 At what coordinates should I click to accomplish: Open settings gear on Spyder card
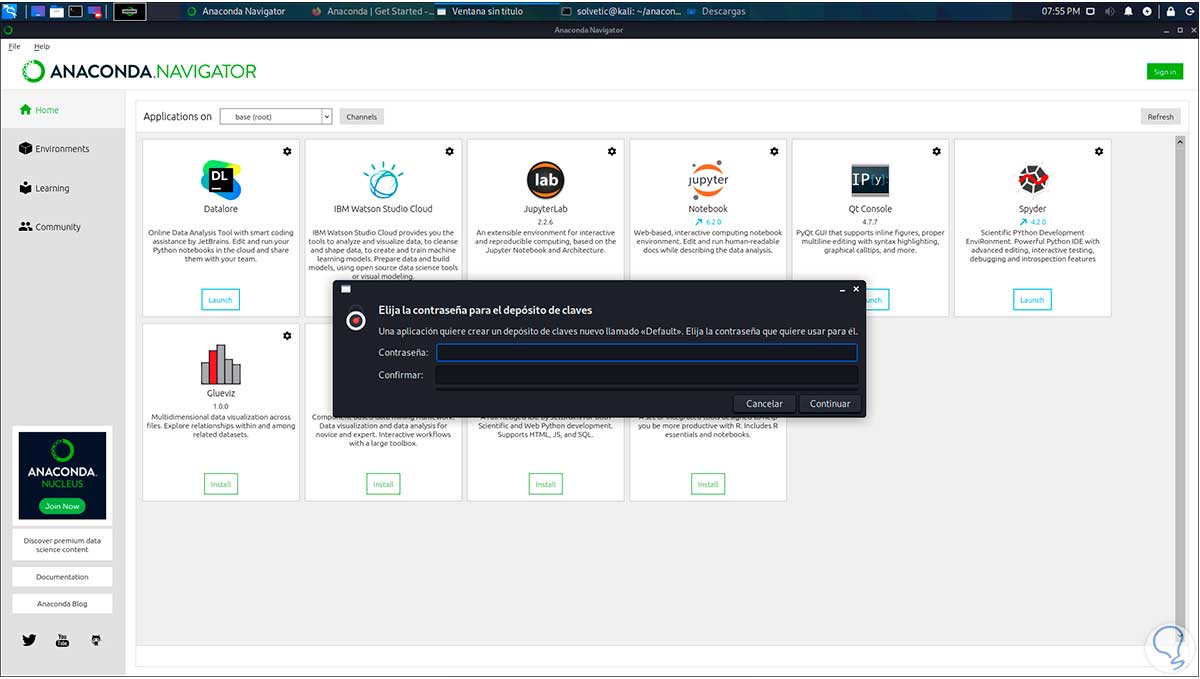click(1099, 151)
